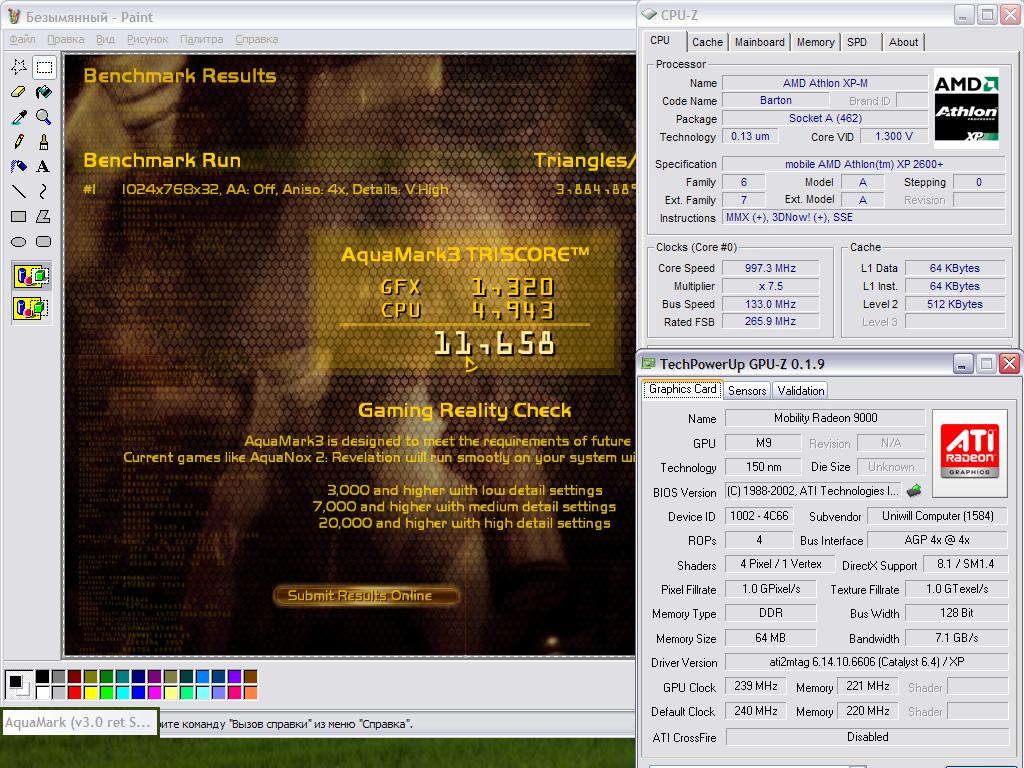This screenshot has width=1024, height=768.
Task: Open the SPD tab in CPU-Z
Action: [x=857, y=42]
